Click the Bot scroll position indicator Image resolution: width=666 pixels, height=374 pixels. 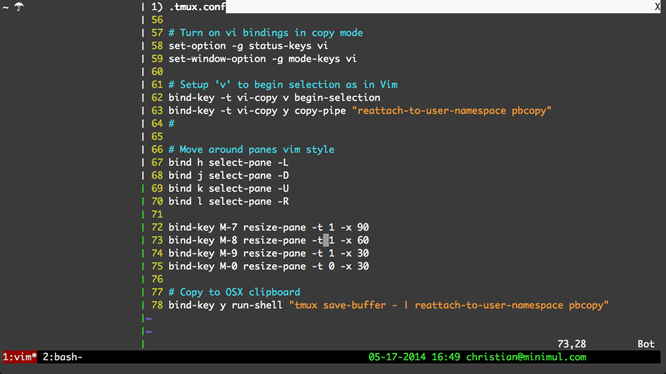[x=646, y=344]
